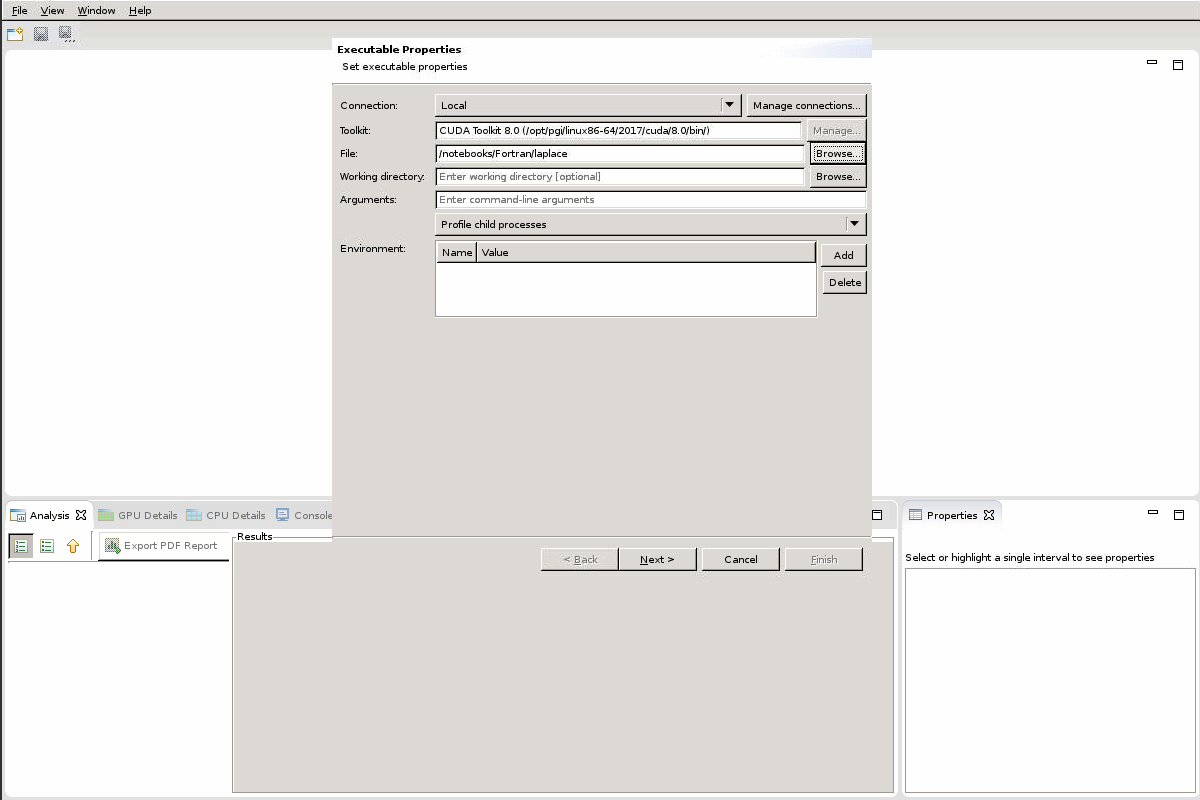Select the first analysis list mode icon
1200x800 pixels.
pyautogui.click(x=21, y=546)
